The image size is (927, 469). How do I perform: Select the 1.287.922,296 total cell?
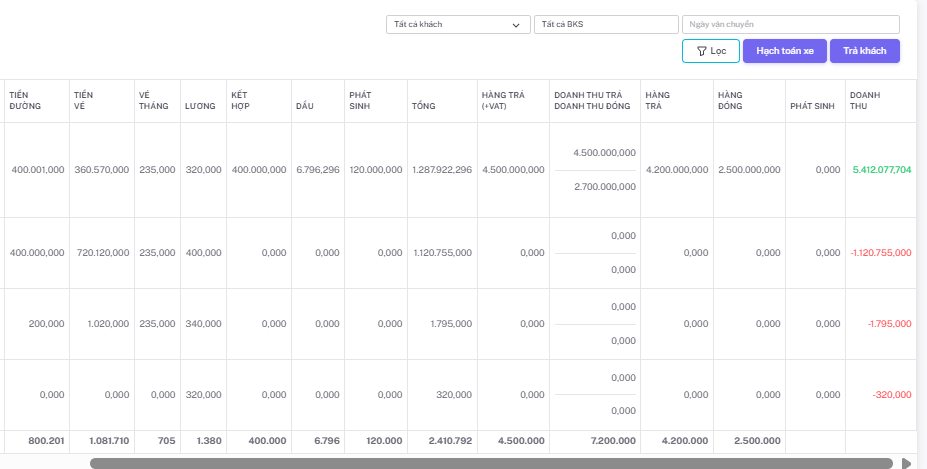pyautogui.click(x=441, y=170)
